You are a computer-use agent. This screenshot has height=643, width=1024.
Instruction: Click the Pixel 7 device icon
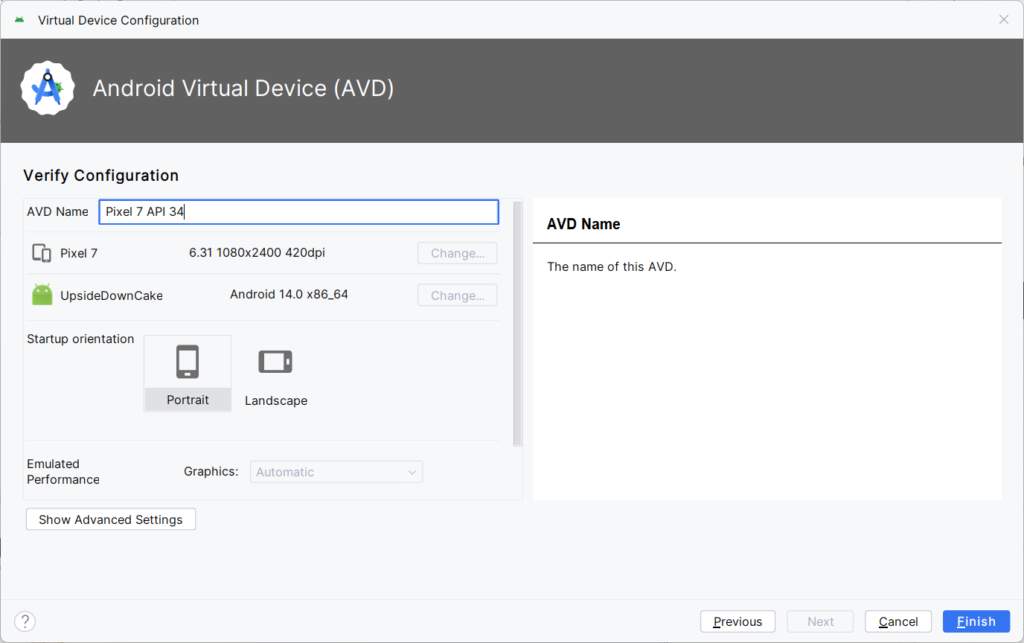point(42,253)
